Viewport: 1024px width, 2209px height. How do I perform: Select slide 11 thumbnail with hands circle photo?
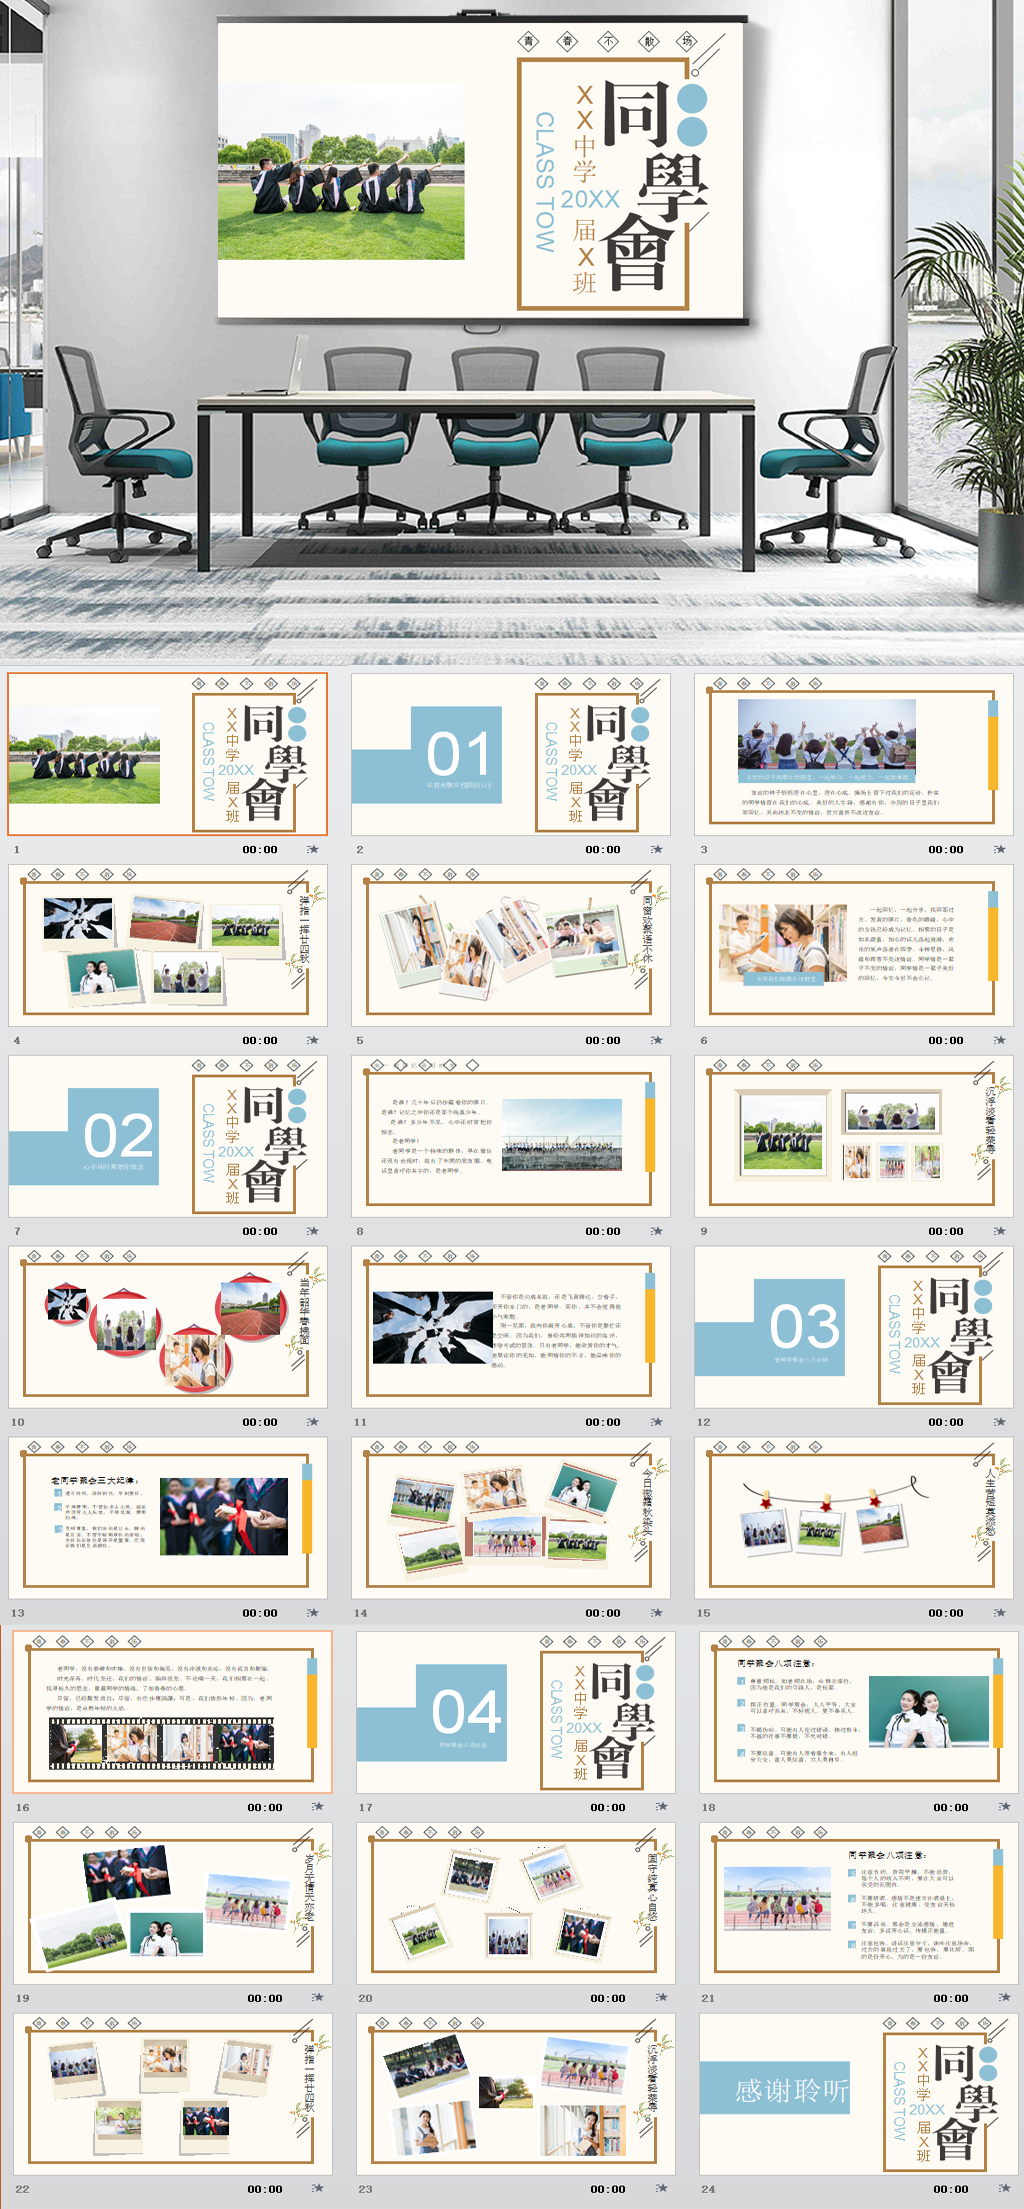pyautogui.click(x=511, y=1327)
